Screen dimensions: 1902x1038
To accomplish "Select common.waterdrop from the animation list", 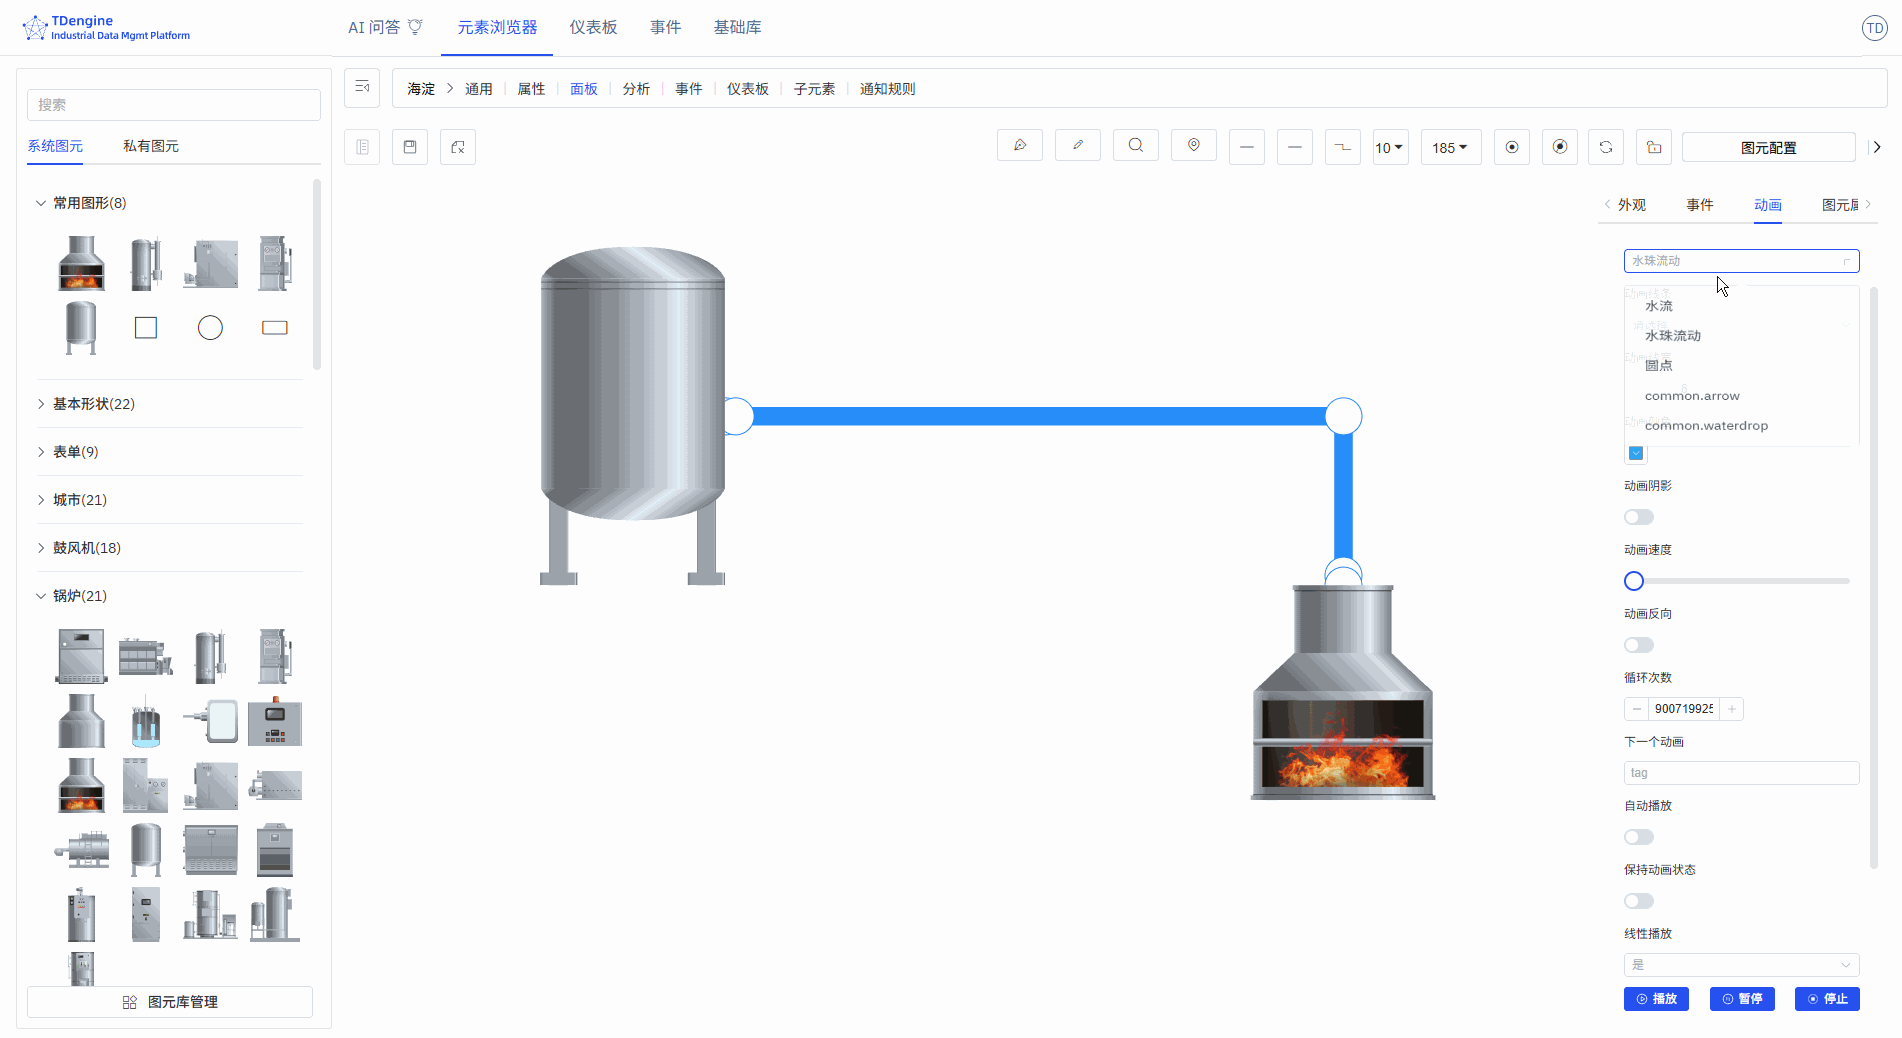I will (1706, 425).
